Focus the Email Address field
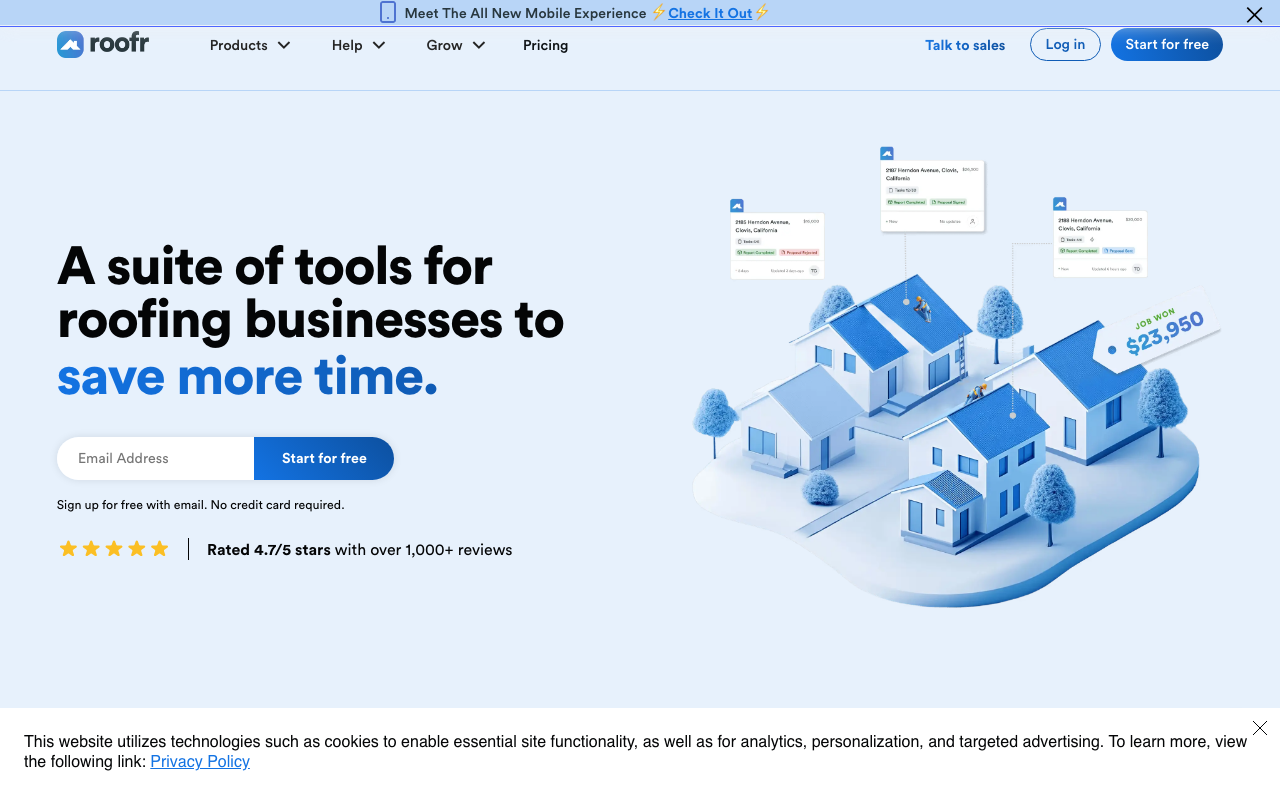The height and width of the screenshot is (800, 1280). coord(156,458)
